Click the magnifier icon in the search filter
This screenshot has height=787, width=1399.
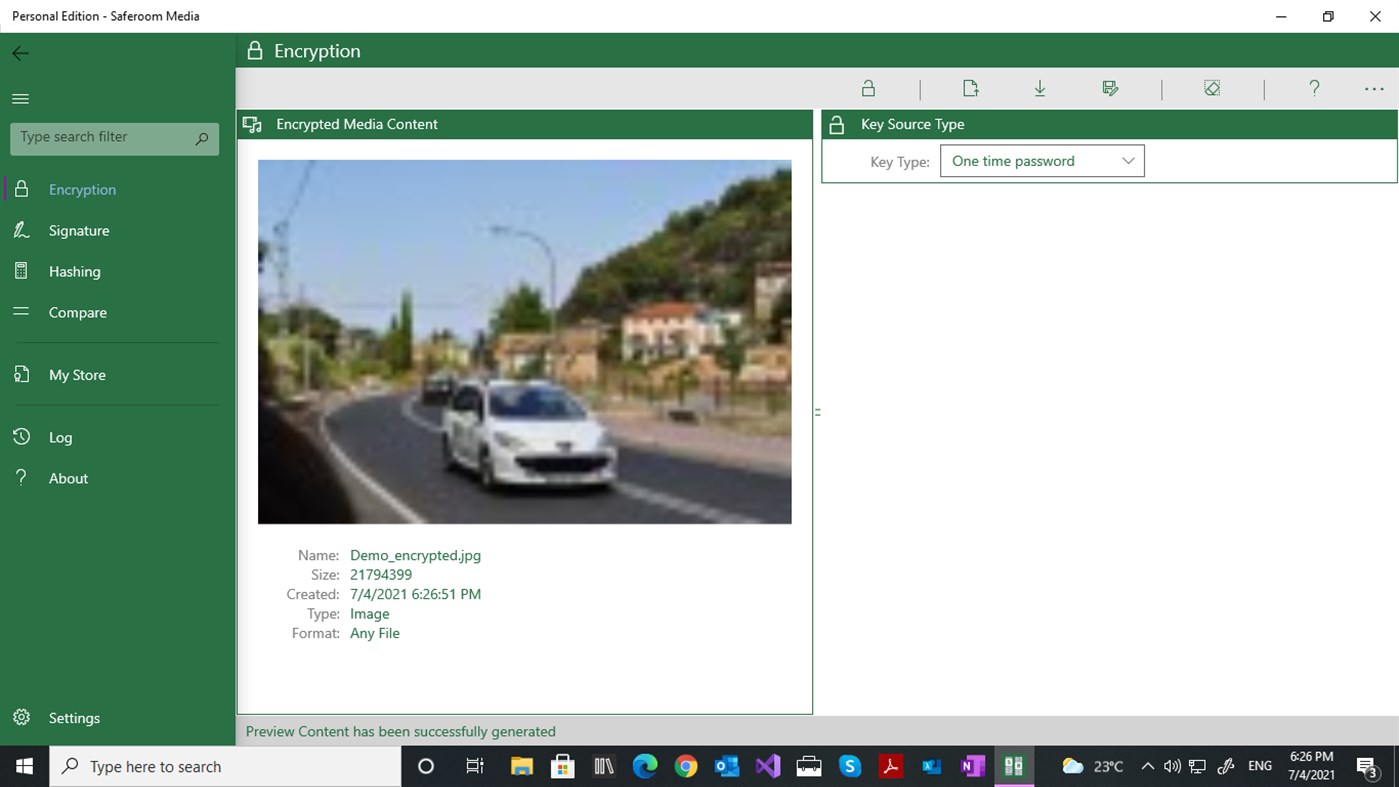(x=201, y=138)
